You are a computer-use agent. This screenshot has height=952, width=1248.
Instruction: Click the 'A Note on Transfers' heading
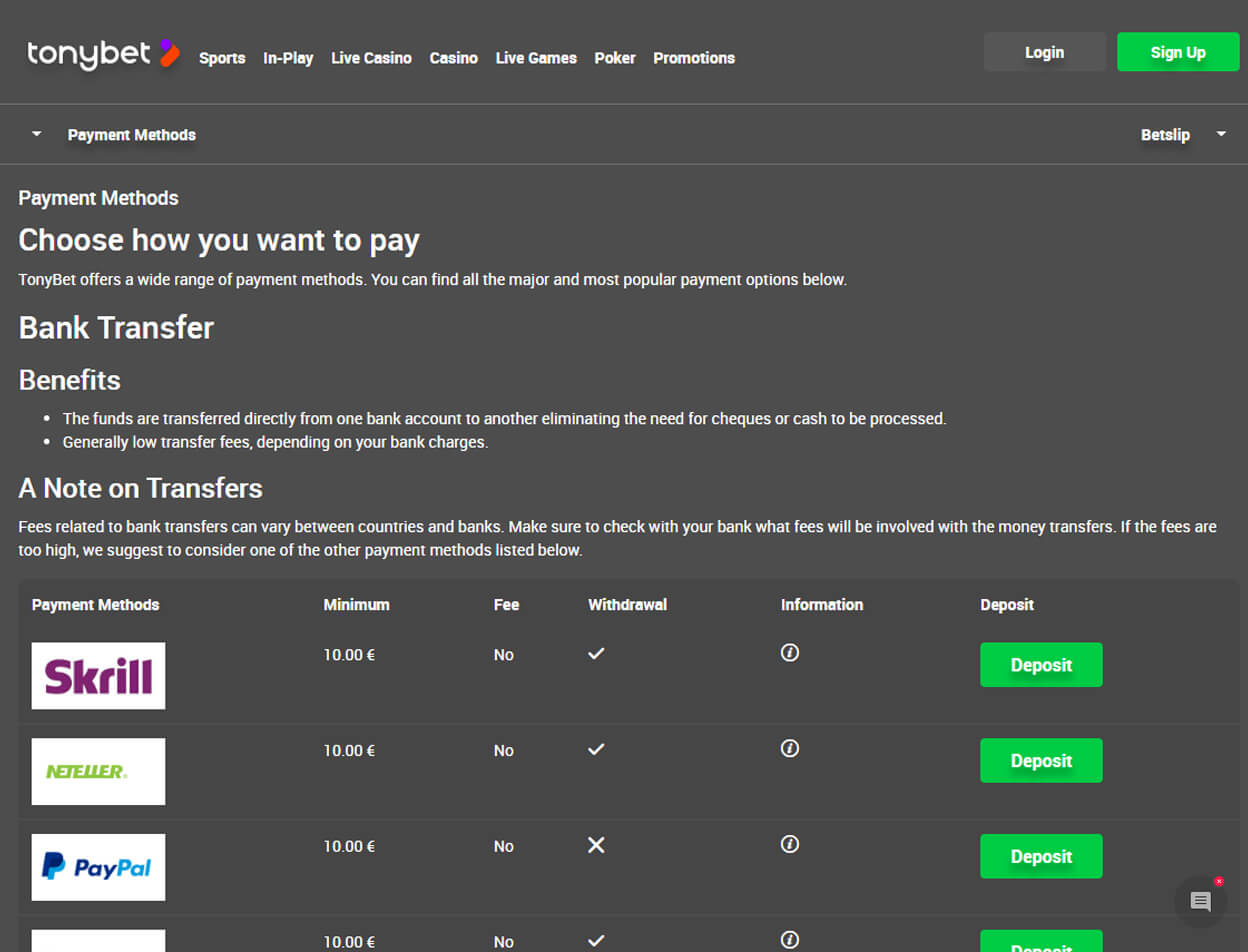click(141, 488)
